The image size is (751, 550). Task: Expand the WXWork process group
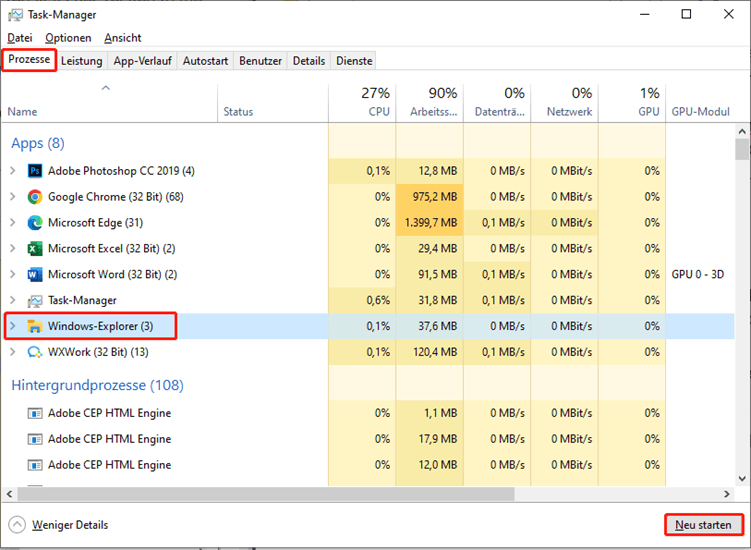[13, 352]
